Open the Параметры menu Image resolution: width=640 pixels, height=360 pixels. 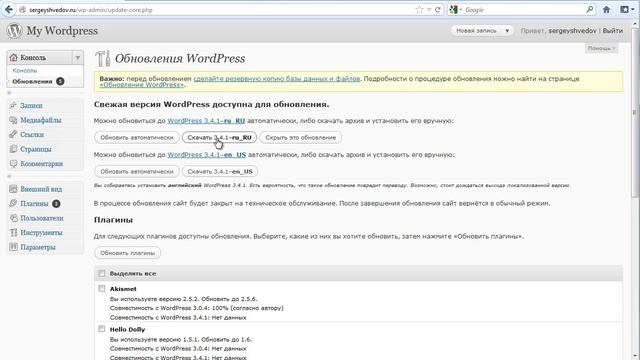(38, 247)
